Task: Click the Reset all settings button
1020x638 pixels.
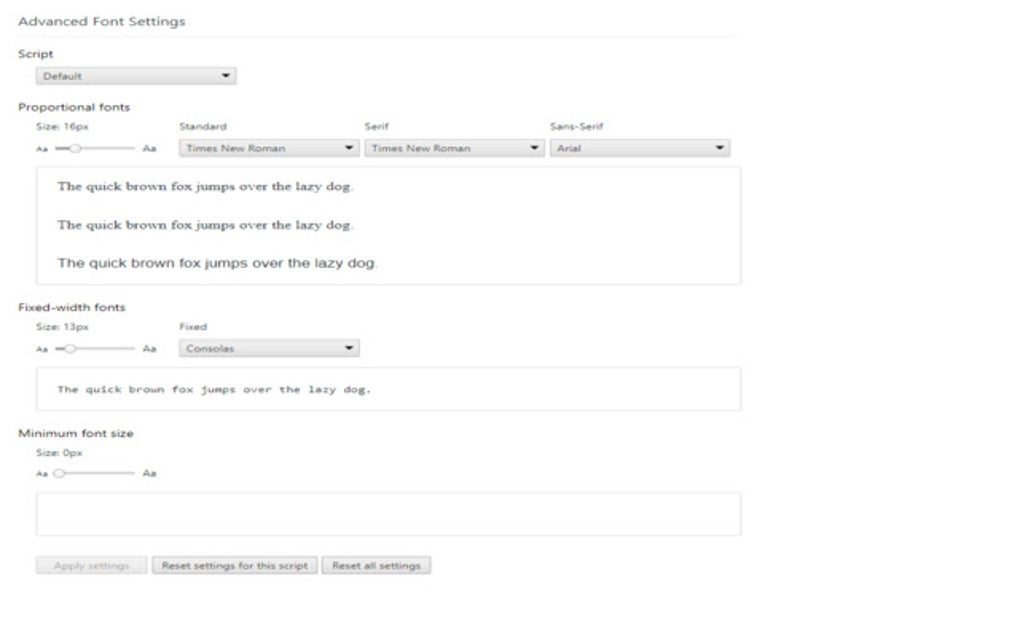Action: click(375, 565)
